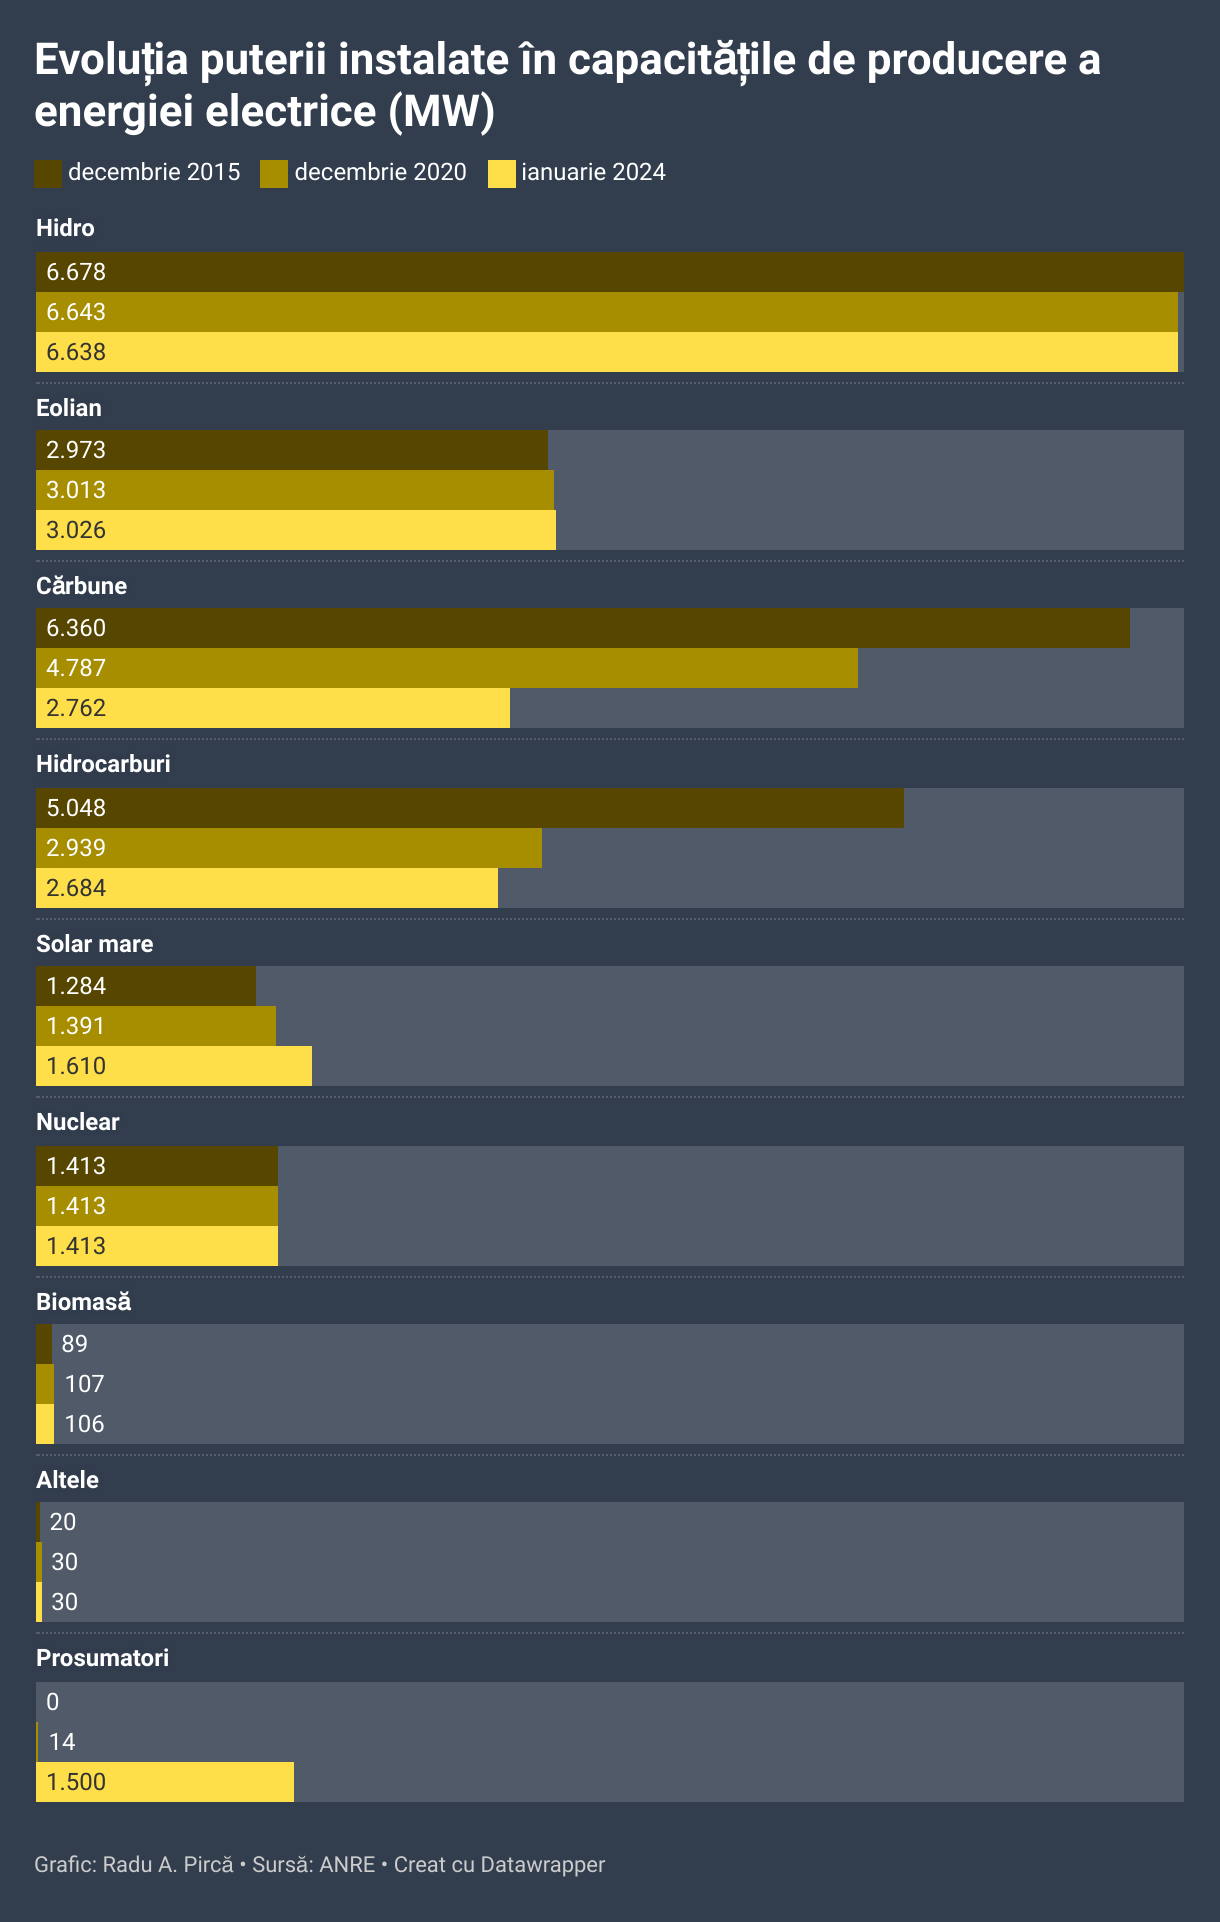Click the Biomasă 107 value label
This screenshot has height=1922, width=1220.
coord(84,1384)
